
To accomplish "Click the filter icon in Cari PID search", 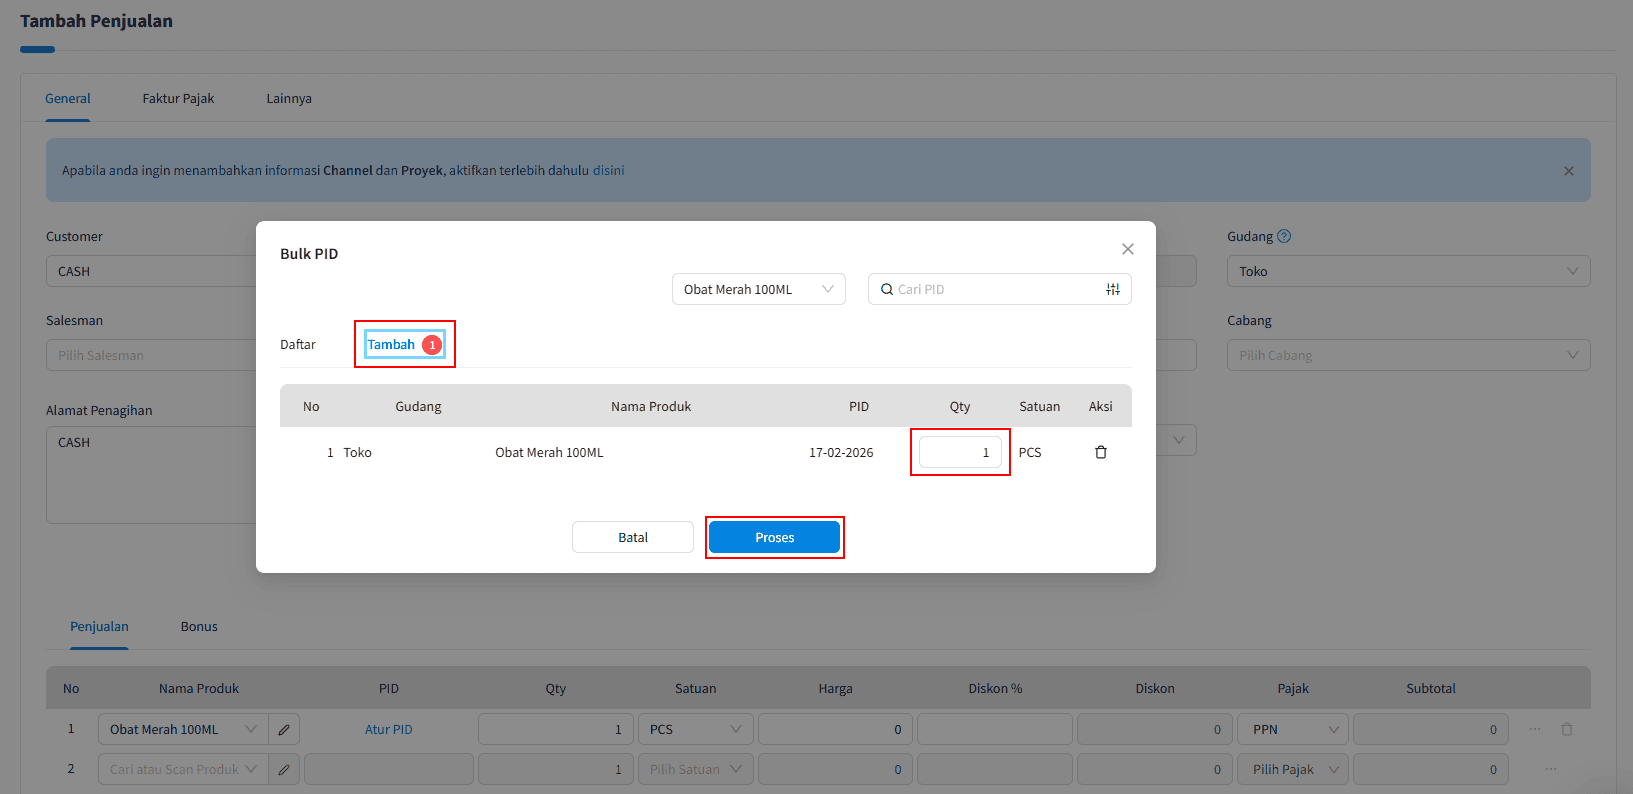I will click(x=1112, y=289).
